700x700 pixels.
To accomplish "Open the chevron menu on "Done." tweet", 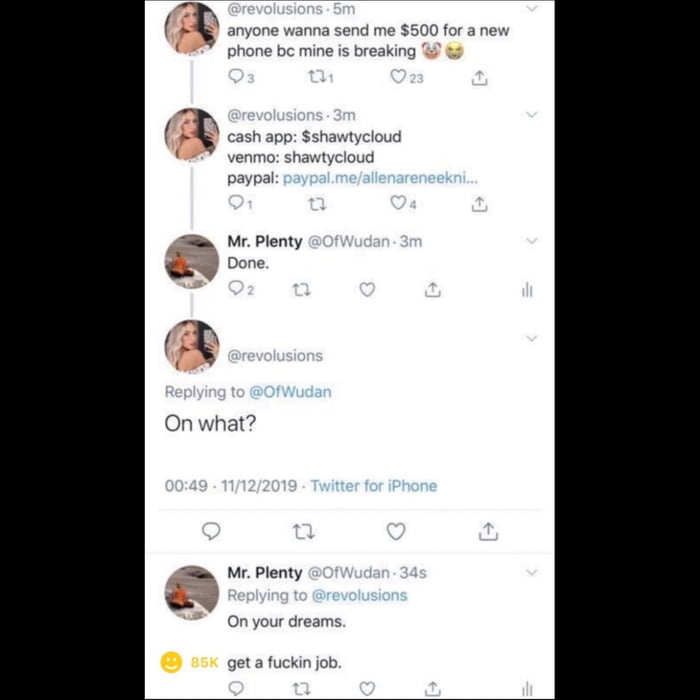I will (531, 241).
